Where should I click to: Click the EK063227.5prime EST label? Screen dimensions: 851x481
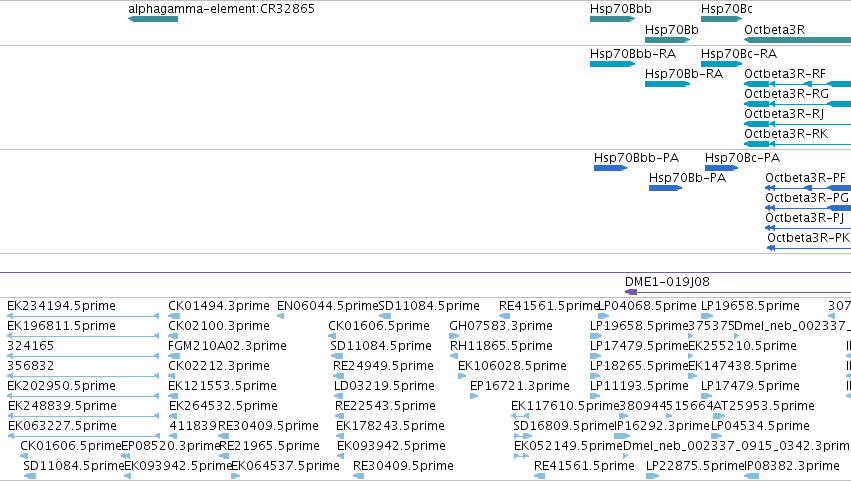pyautogui.click(x=62, y=426)
